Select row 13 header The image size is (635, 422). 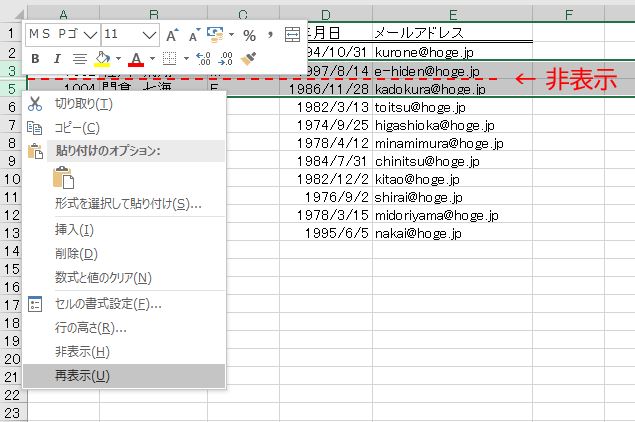pos(12,233)
